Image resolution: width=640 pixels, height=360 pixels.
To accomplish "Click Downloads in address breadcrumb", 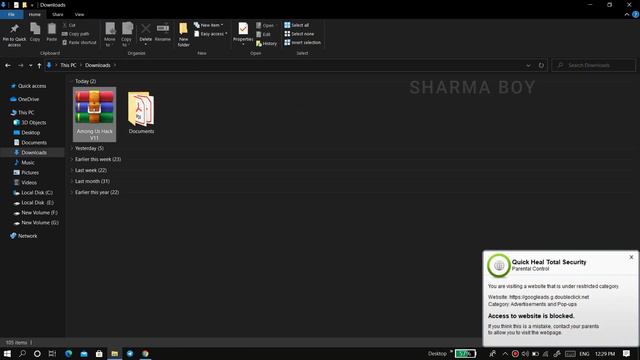I will click(x=98, y=65).
